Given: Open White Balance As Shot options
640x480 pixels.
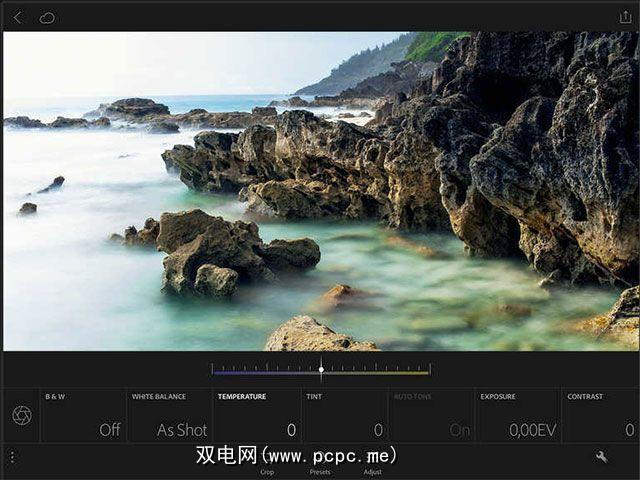Looking at the screenshot, I should pos(170,415).
